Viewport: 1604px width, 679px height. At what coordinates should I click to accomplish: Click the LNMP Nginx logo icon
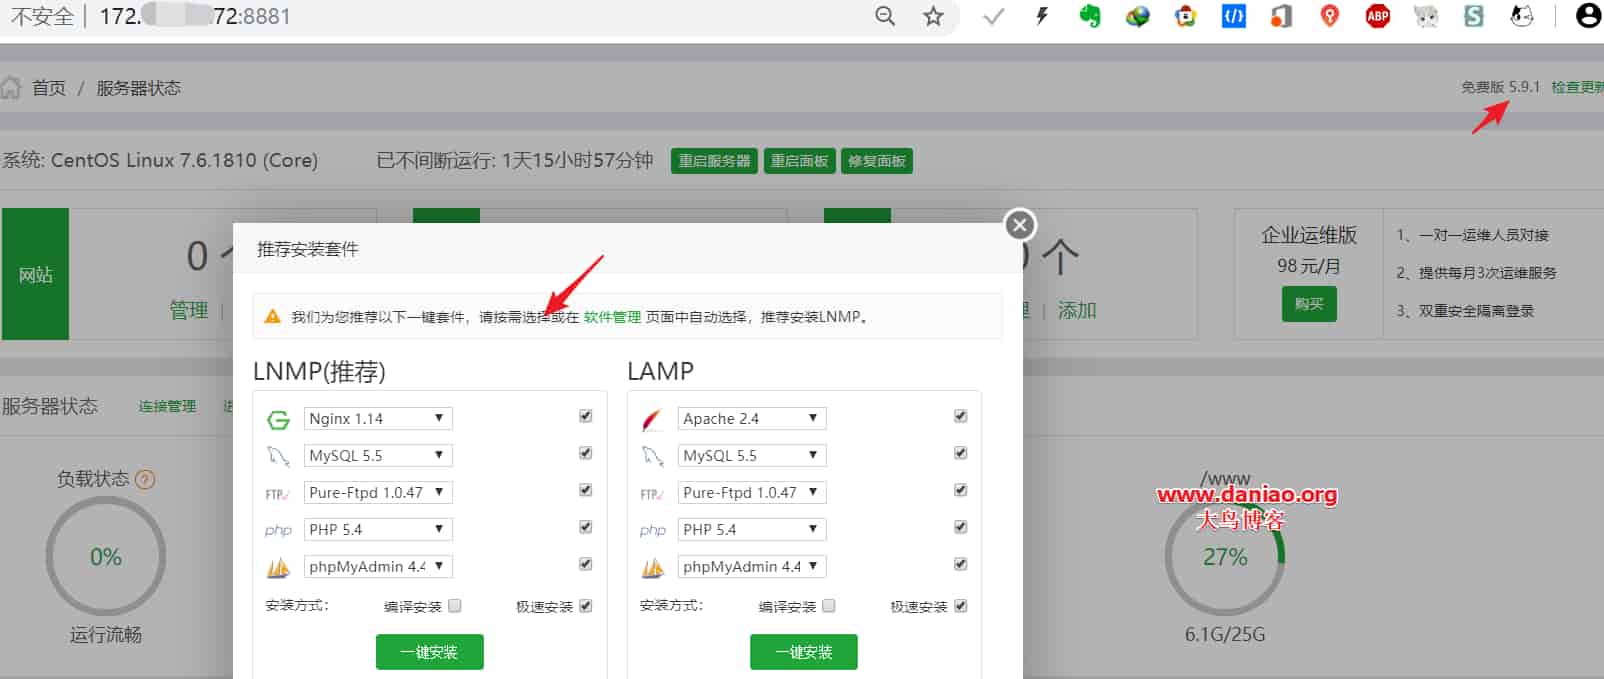coord(278,419)
